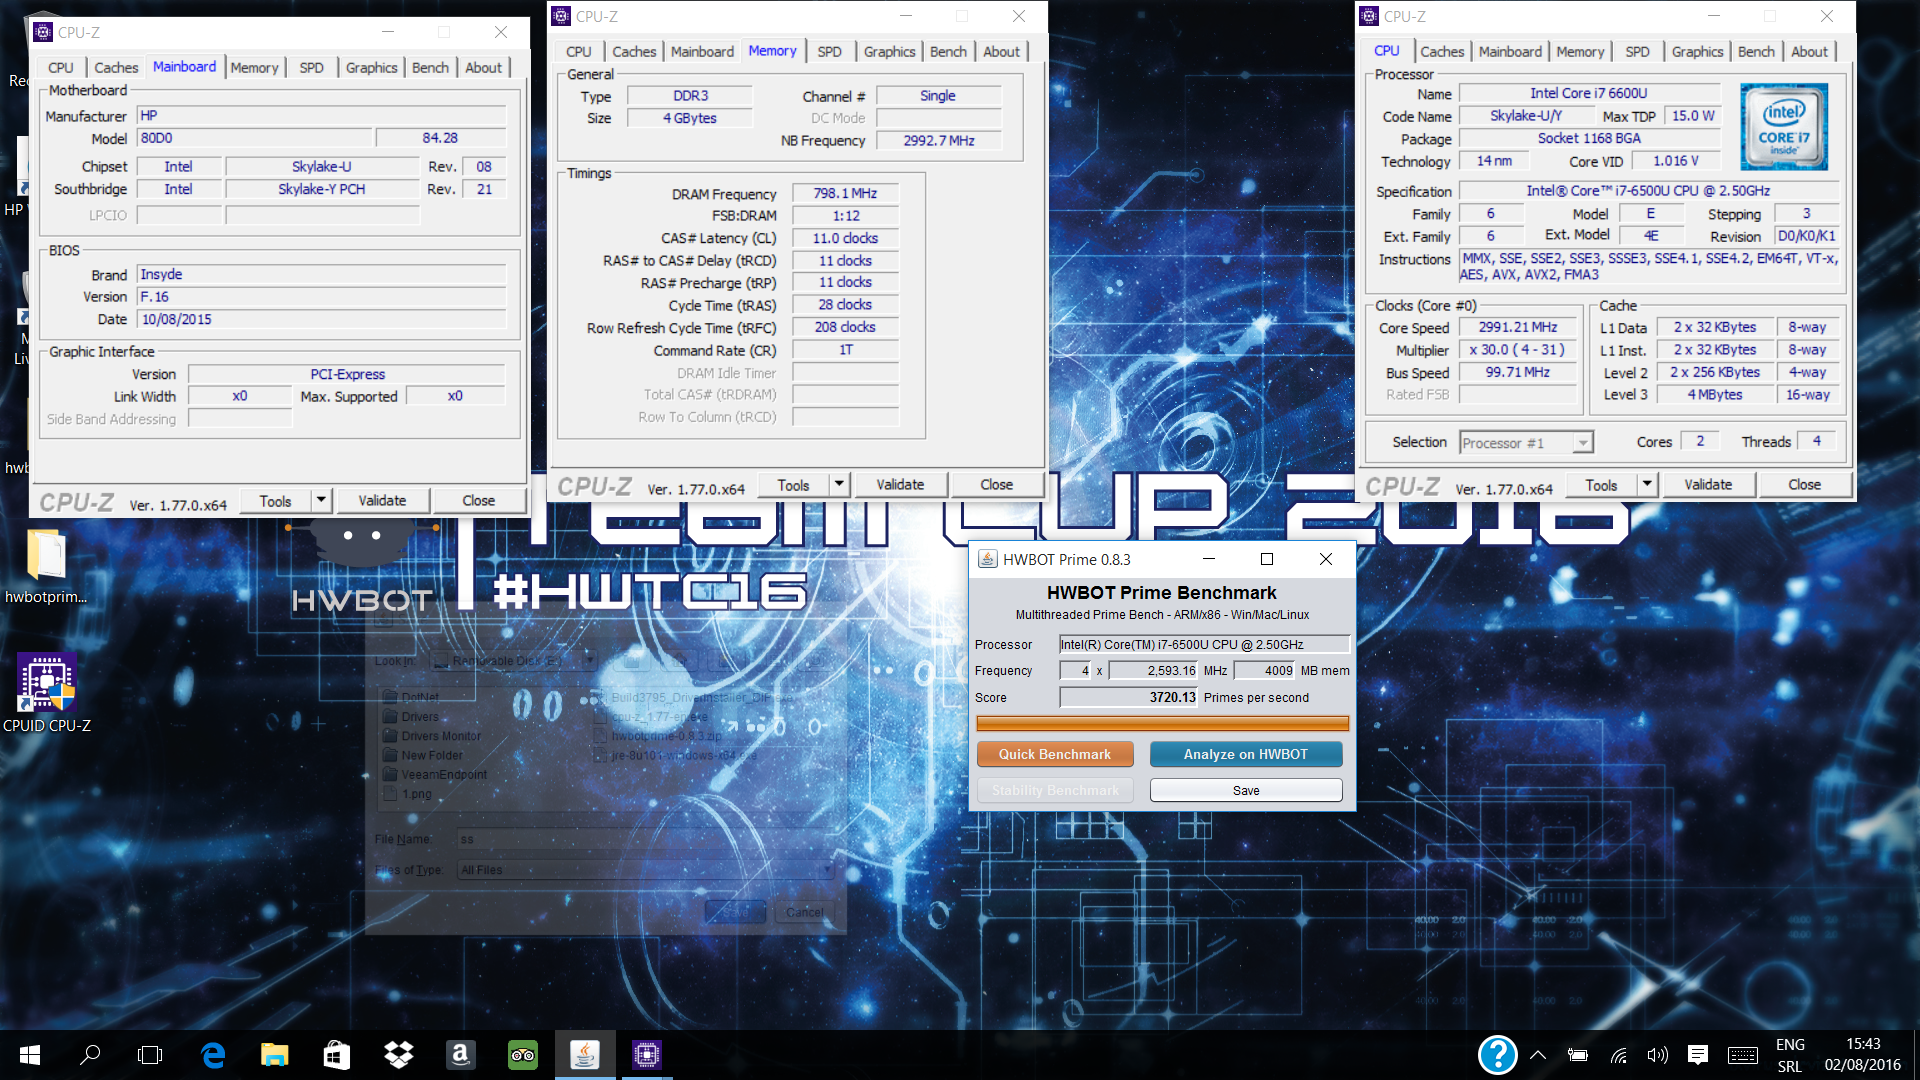
Task: Click the blue help question mark tray icon
Action: click(1497, 1054)
